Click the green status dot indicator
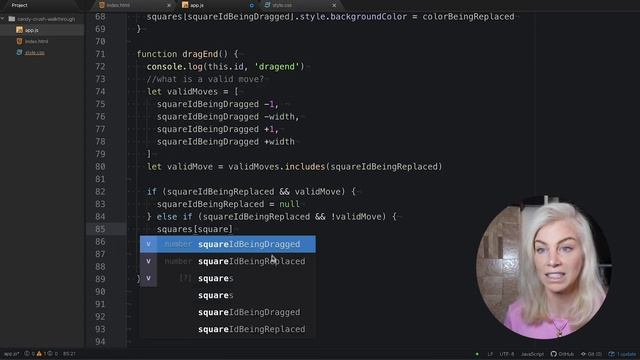 pos(477,354)
